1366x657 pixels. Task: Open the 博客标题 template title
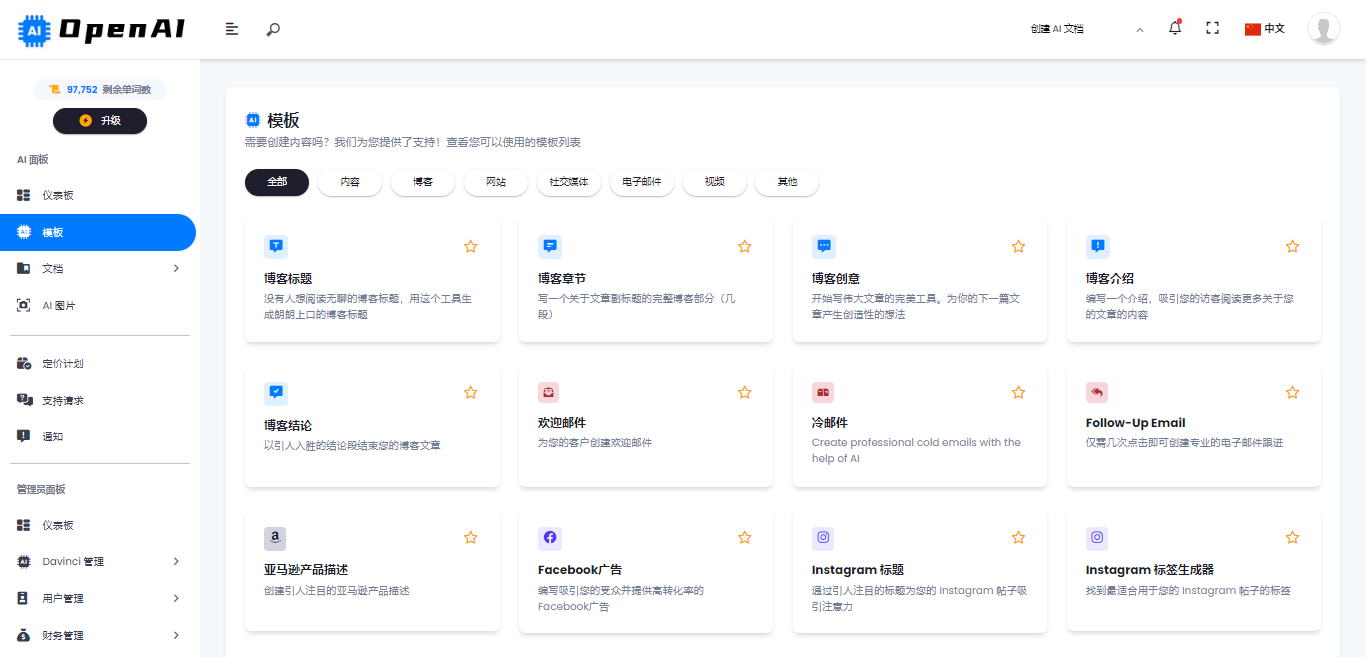288,278
